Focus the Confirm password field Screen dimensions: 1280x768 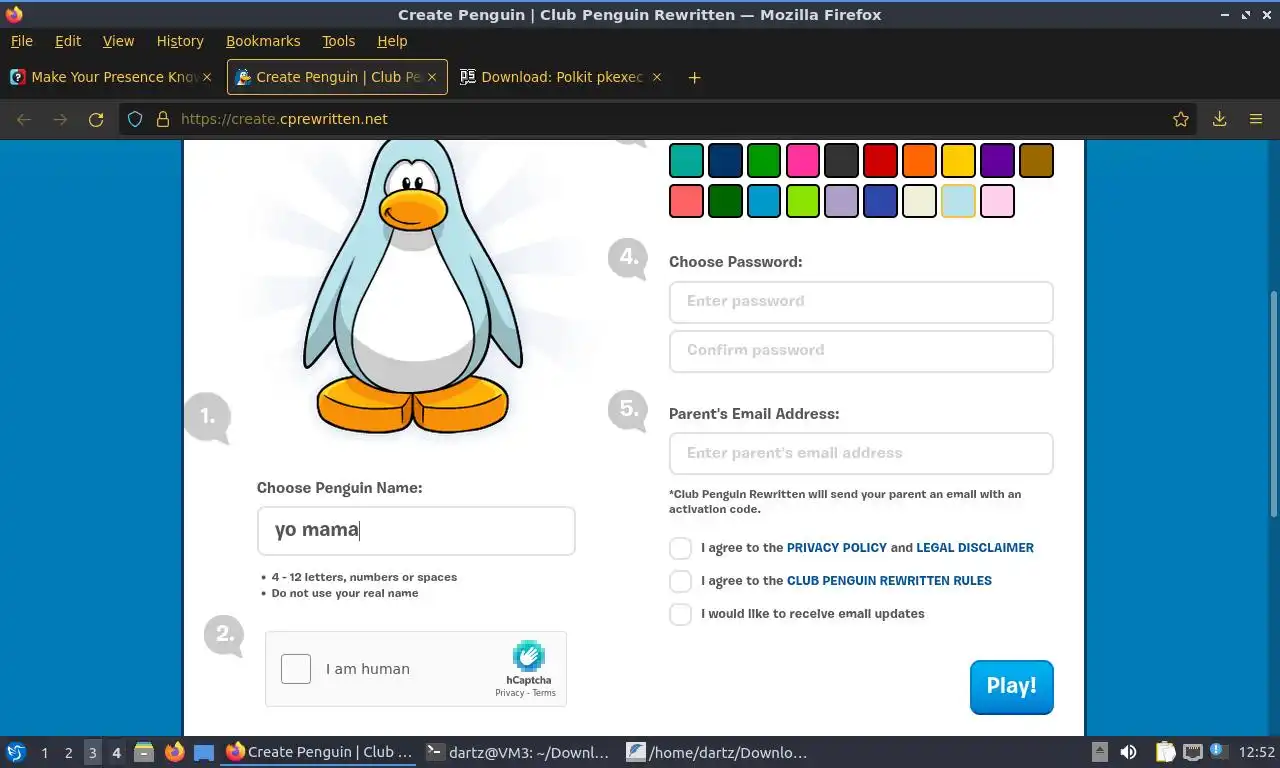(861, 351)
